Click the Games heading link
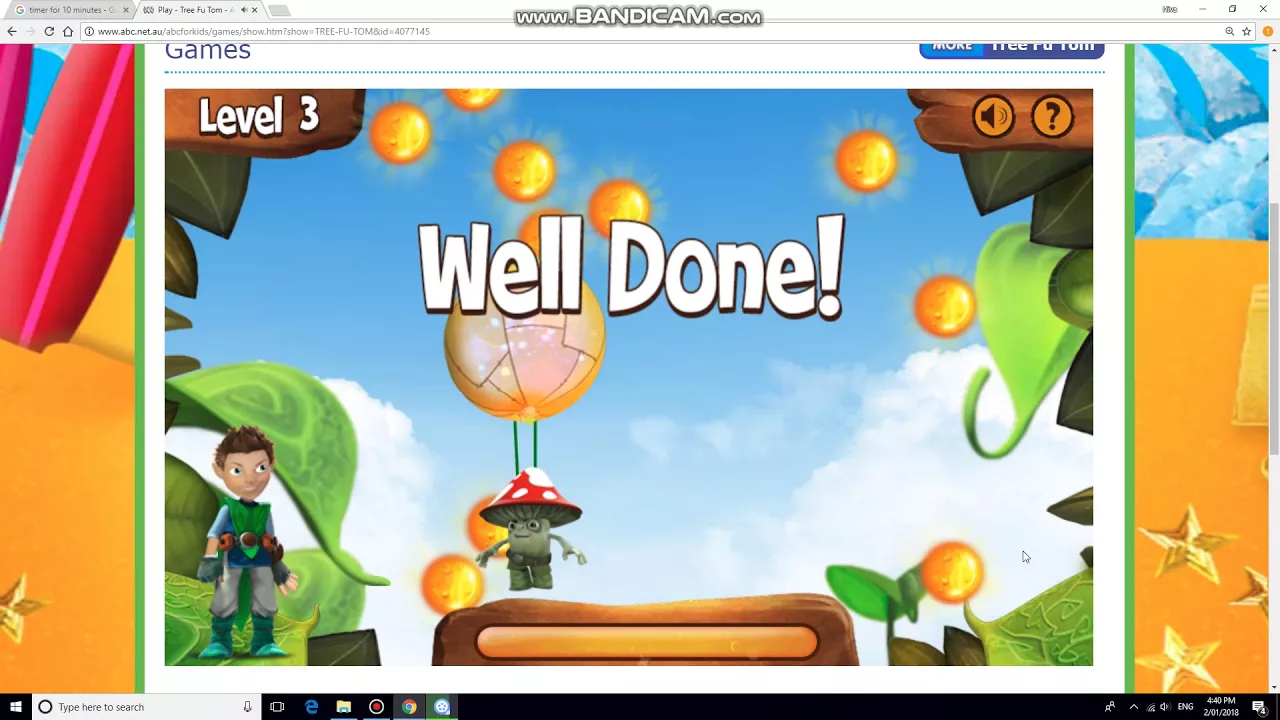Viewport: 1280px width, 720px height. click(207, 50)
